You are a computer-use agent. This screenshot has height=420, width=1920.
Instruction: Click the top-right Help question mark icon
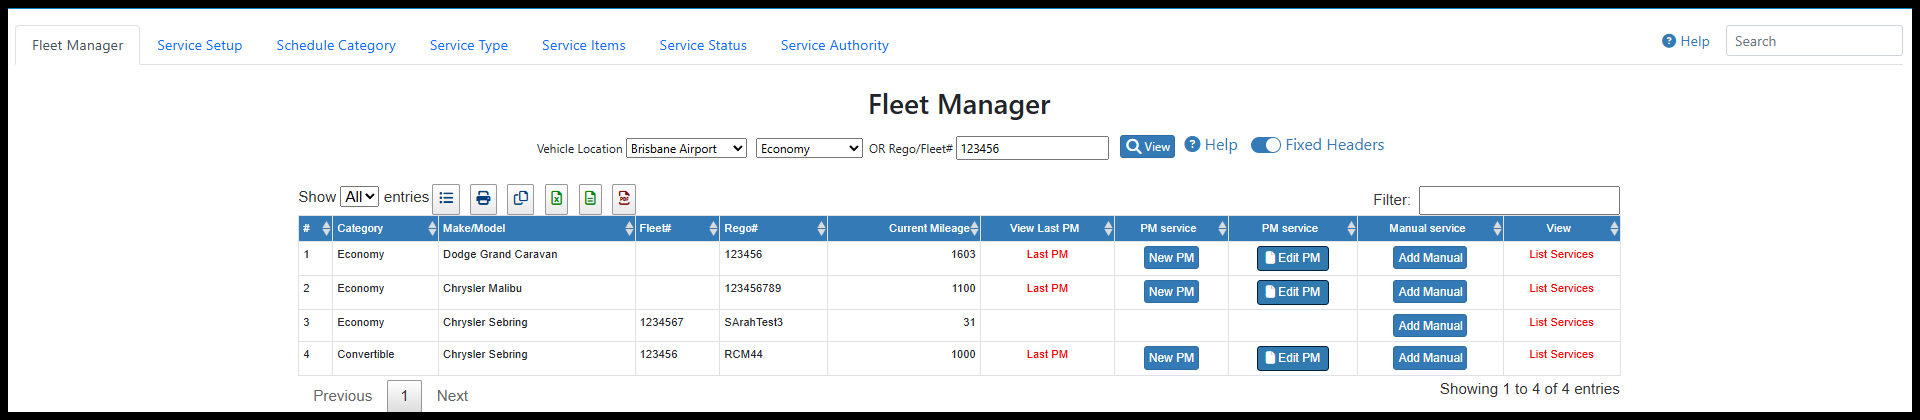tap(1668, 41)
